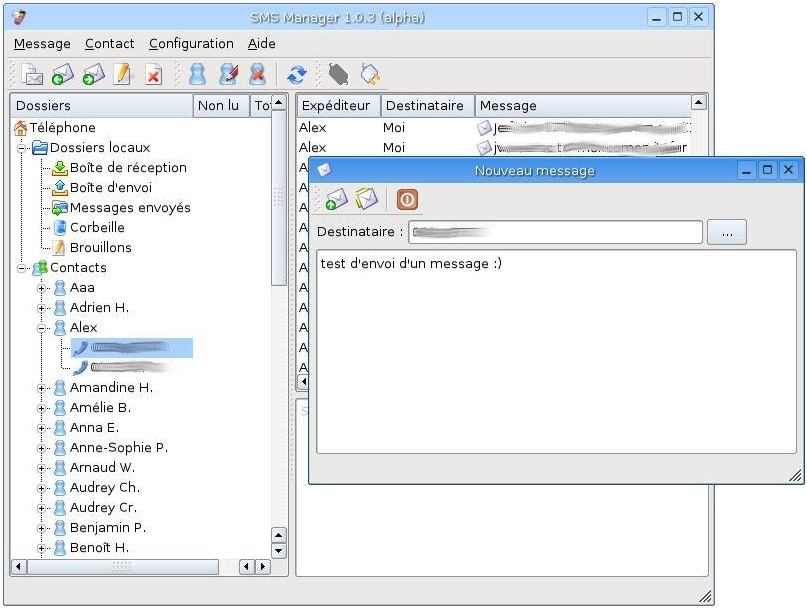Click the edit message pencil icon
The height and width of the screenshot is (608, 807).
coord(123,74)
